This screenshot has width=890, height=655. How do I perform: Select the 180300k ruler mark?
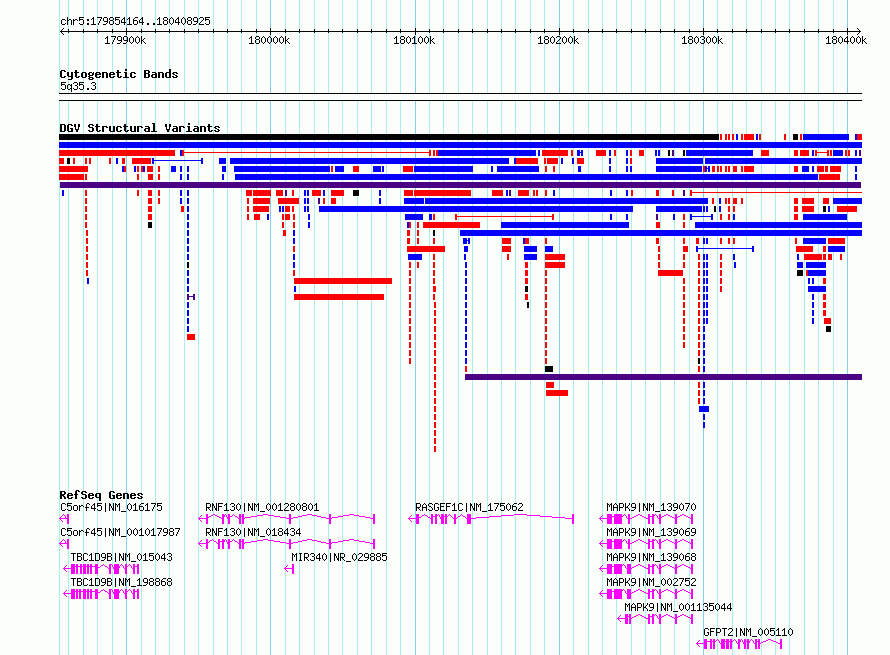click(x=703, y=40)
